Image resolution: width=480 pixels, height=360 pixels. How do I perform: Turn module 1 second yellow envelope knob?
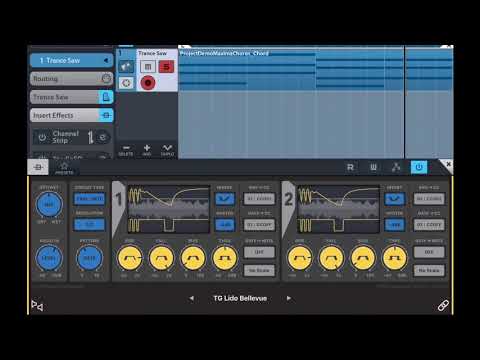coord(161,258)
